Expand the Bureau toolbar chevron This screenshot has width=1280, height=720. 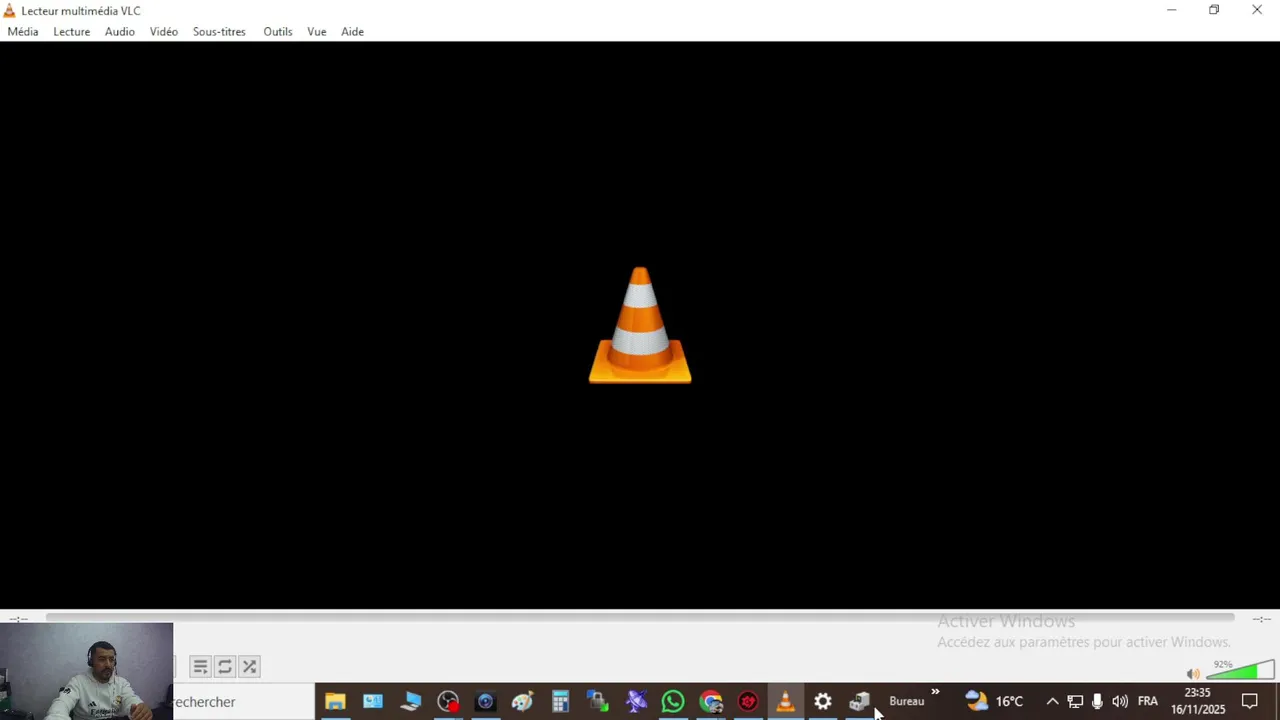click(x=935, y=692)
